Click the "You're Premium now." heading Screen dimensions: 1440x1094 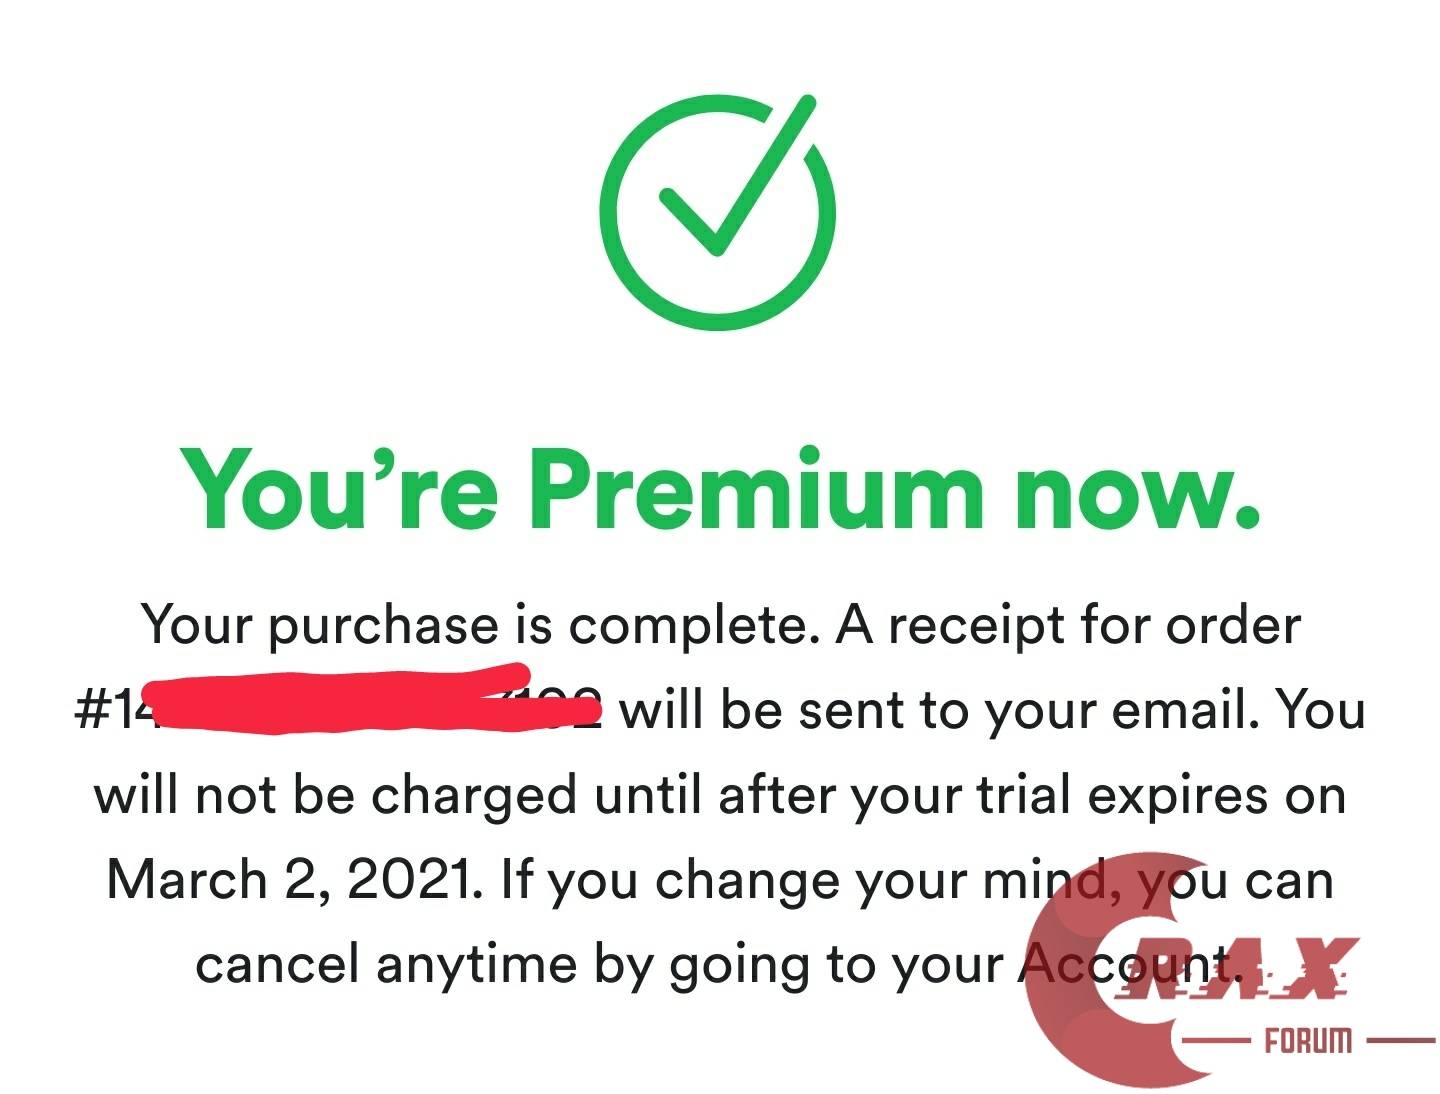[718, 490]
